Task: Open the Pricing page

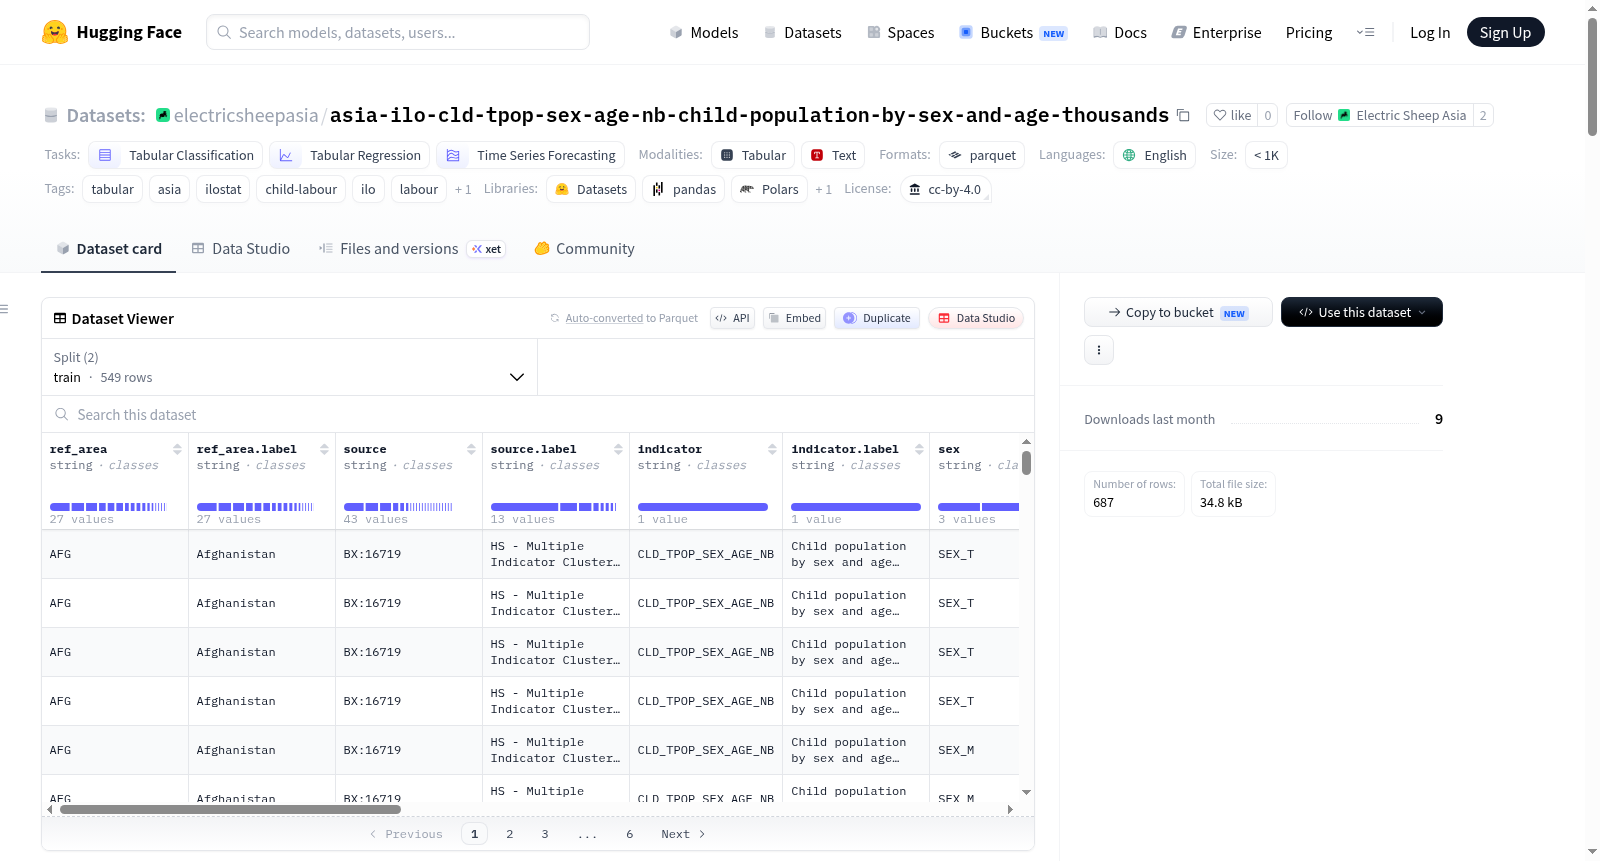Action: [x=1309, y=32]
